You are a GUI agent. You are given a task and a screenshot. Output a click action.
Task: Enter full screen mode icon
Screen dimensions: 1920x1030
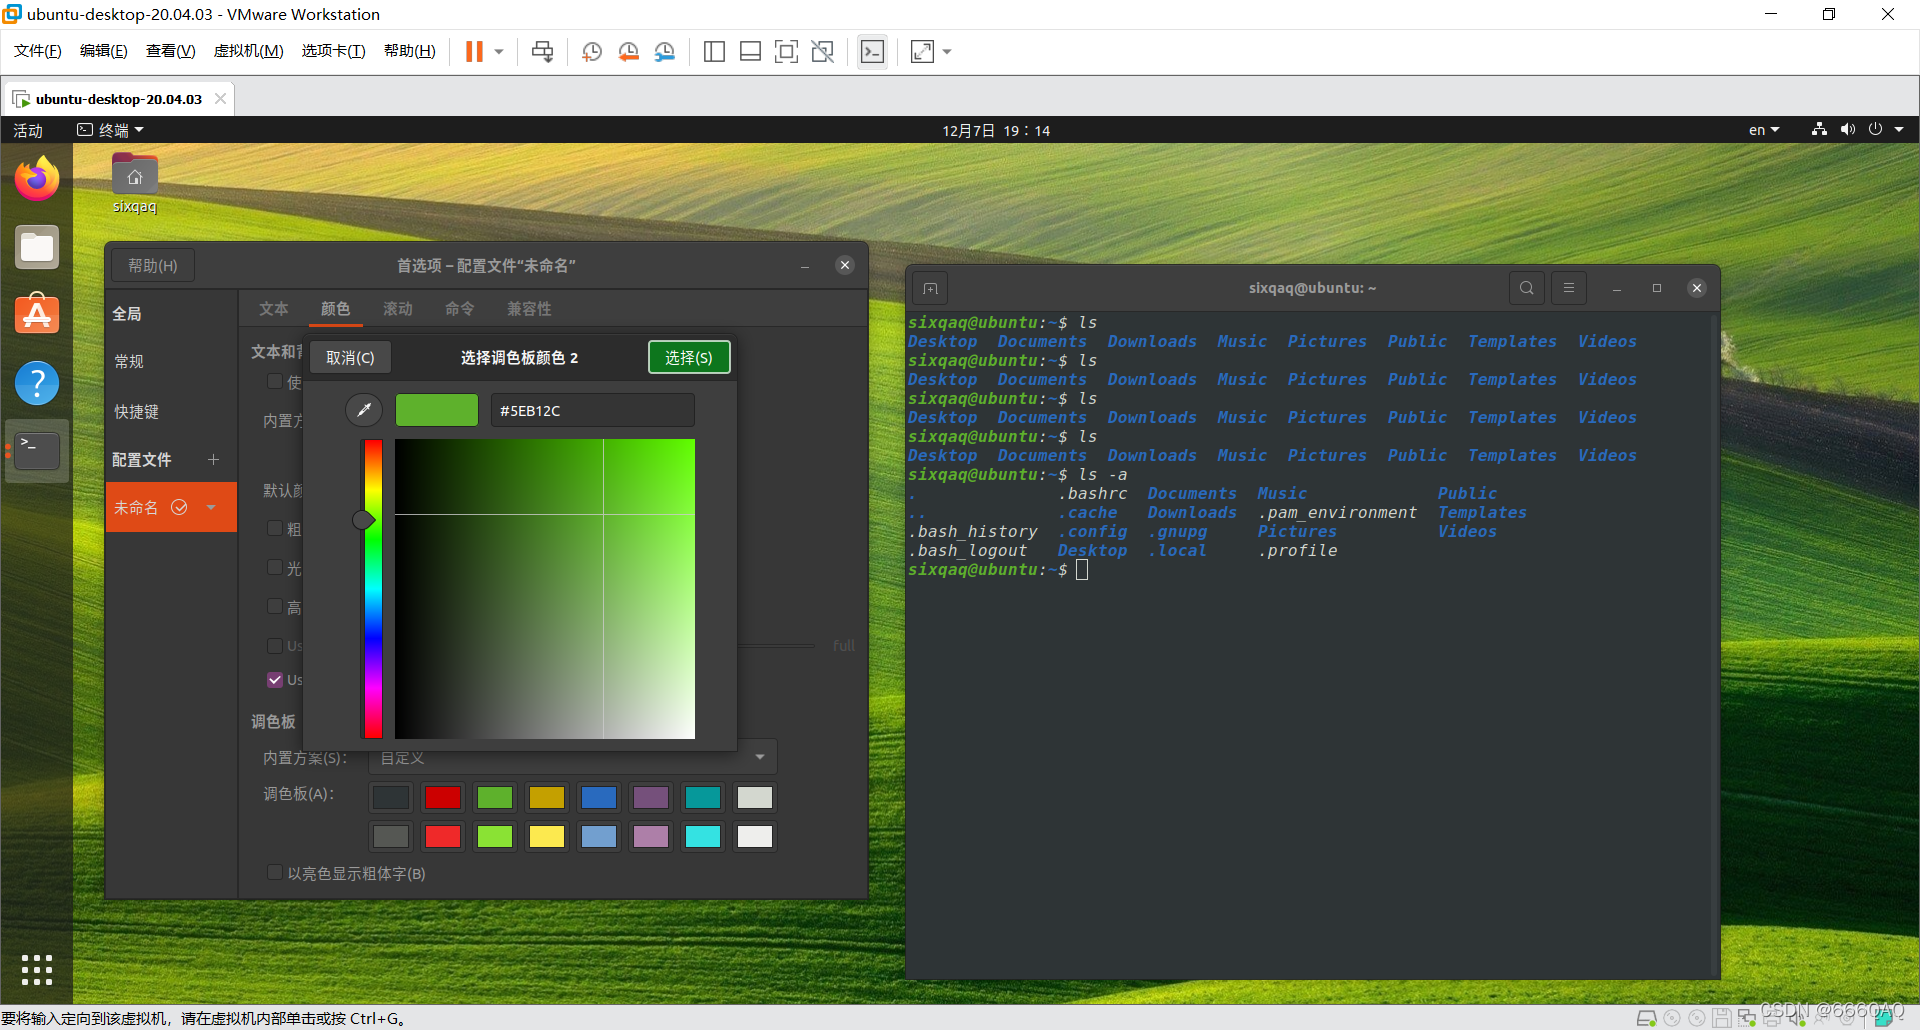(x=786, y=52)
